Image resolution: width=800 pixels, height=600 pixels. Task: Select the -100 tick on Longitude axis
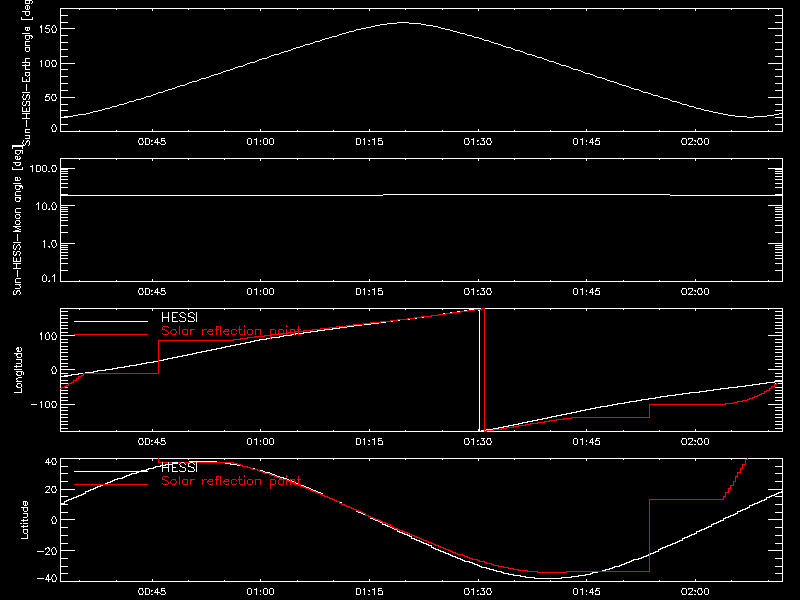tap(44, 405)
